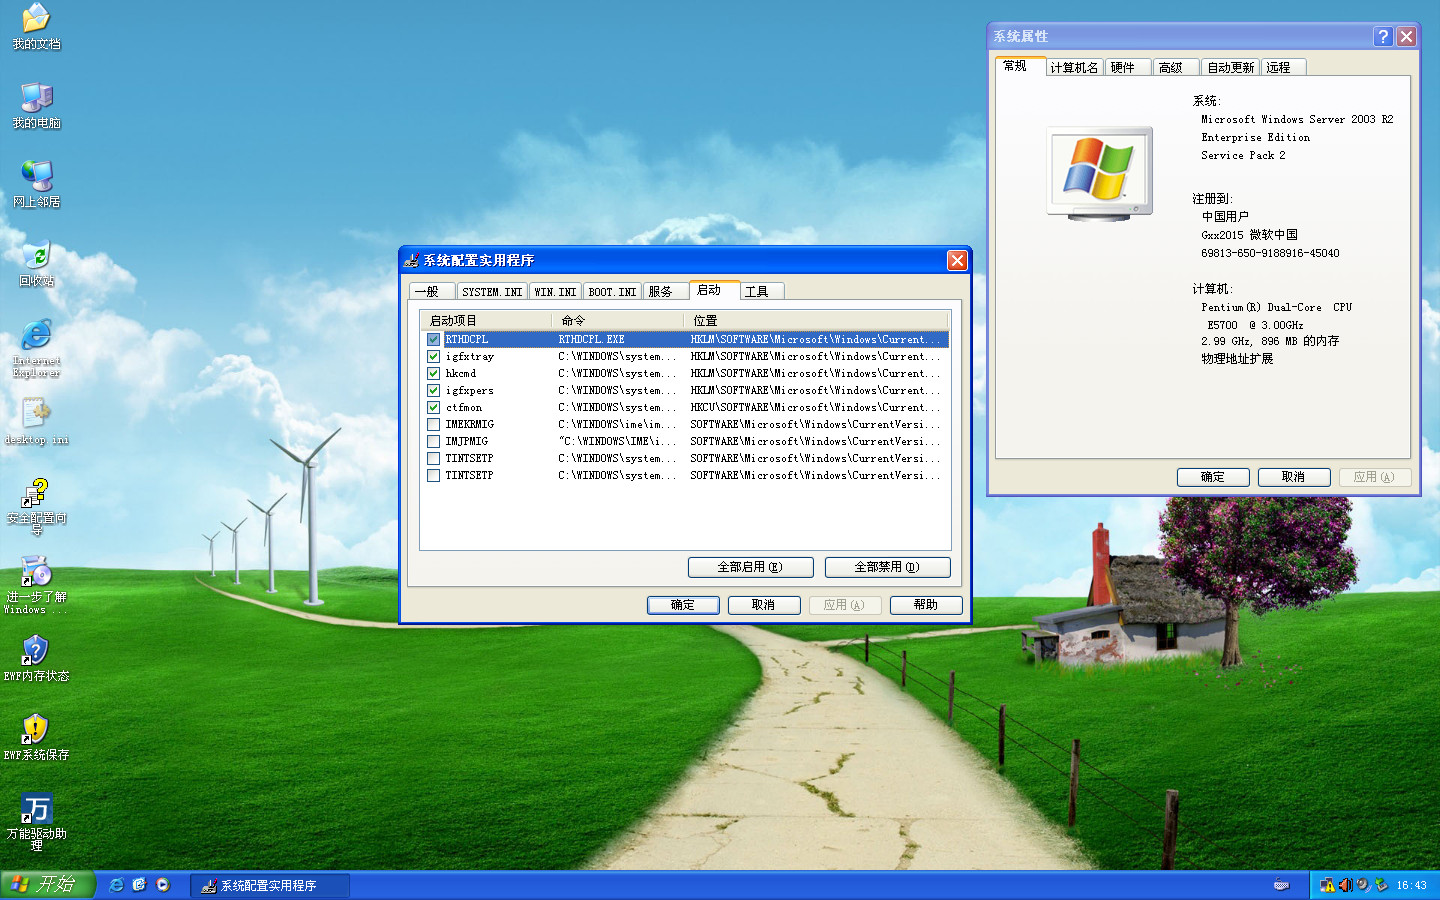
Task: Select the Internet Explorer desktop icon
Action: pyautogui.click(x=36, y=348)
